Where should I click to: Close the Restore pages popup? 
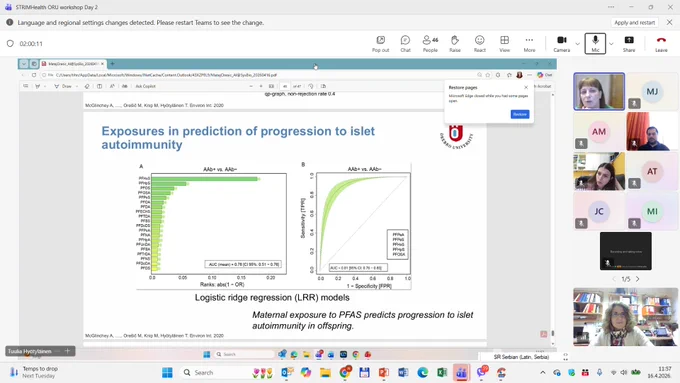tap(526, 87)
